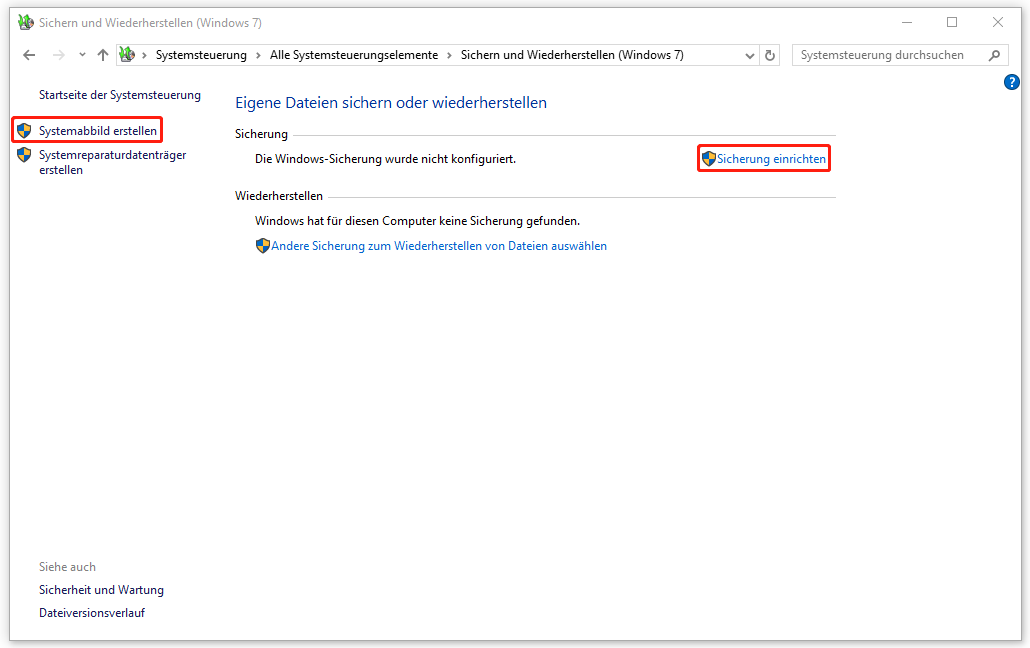This screenshot has width=1030, height=648.
Task: Open Dateiversionsverlauf link
Action: 91,613
